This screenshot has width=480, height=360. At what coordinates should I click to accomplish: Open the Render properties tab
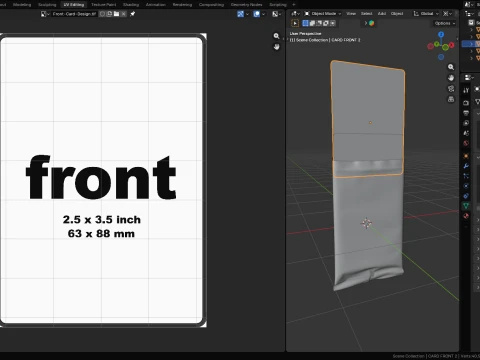point(466,103)
